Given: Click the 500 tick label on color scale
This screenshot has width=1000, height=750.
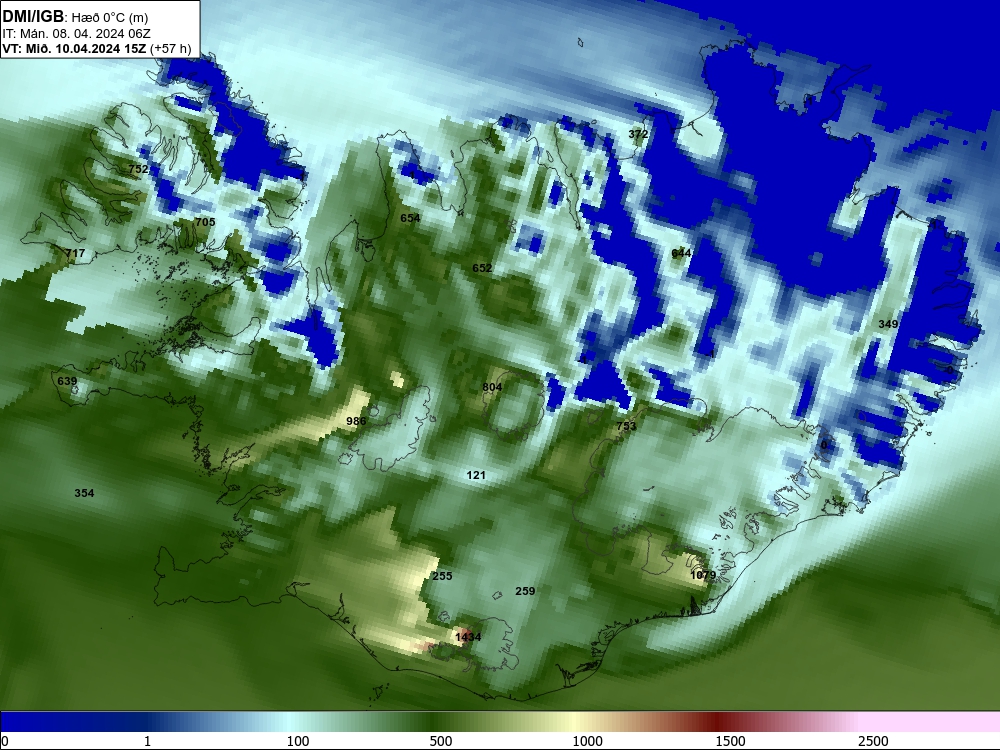Looking at the screenshot, I should coord(441,741).
